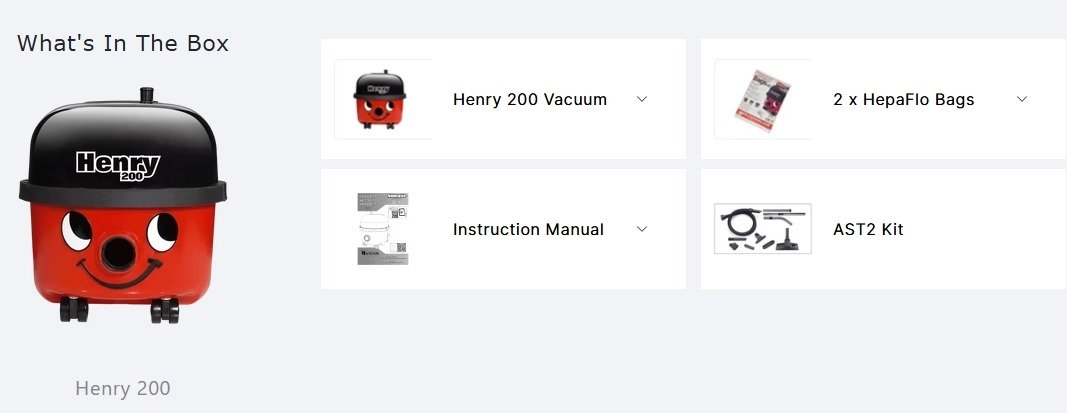The height and width of the screenshot is (413, 1067).
Task: Click the right castor wheel of large vacuum
Action: [x=164, y=310]
